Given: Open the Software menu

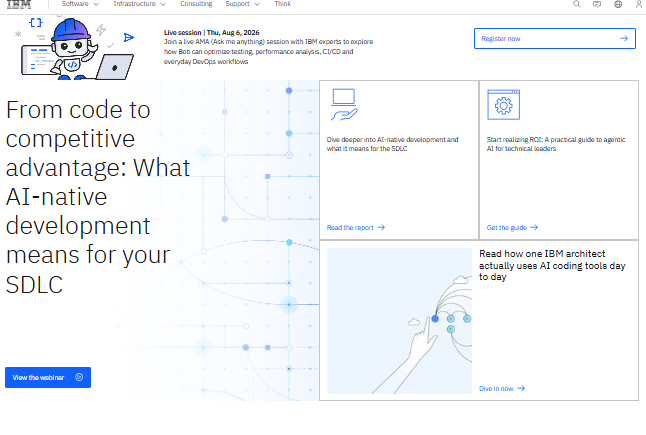Looking at the screenshot, I should (x=80, y=4).
